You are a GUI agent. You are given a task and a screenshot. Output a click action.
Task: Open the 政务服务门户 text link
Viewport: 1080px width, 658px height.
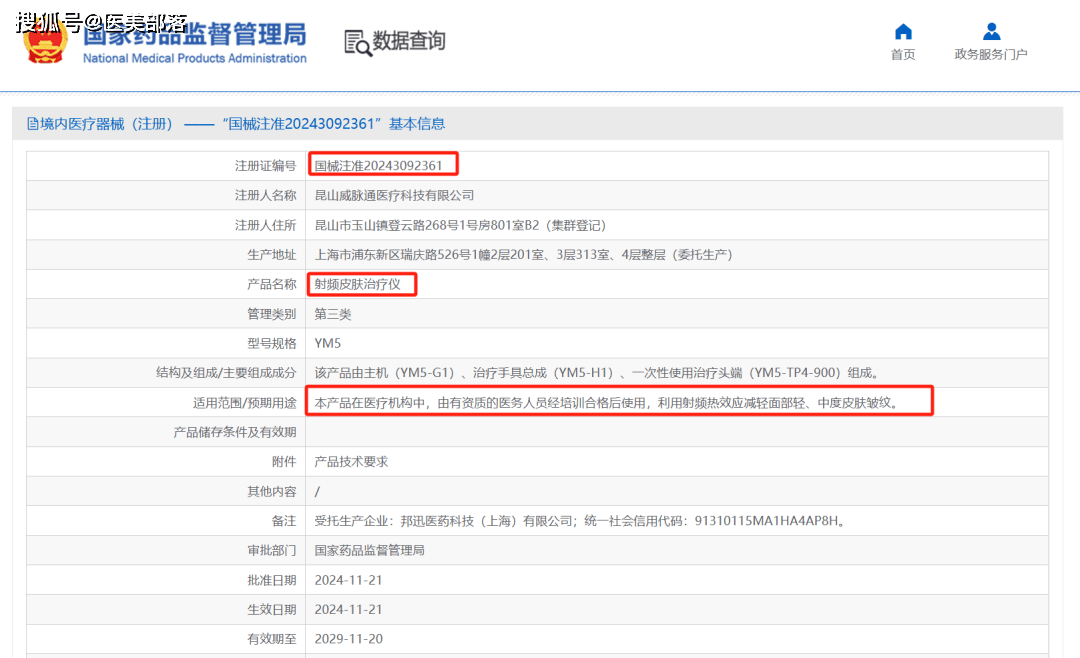(x=991, y=55)
